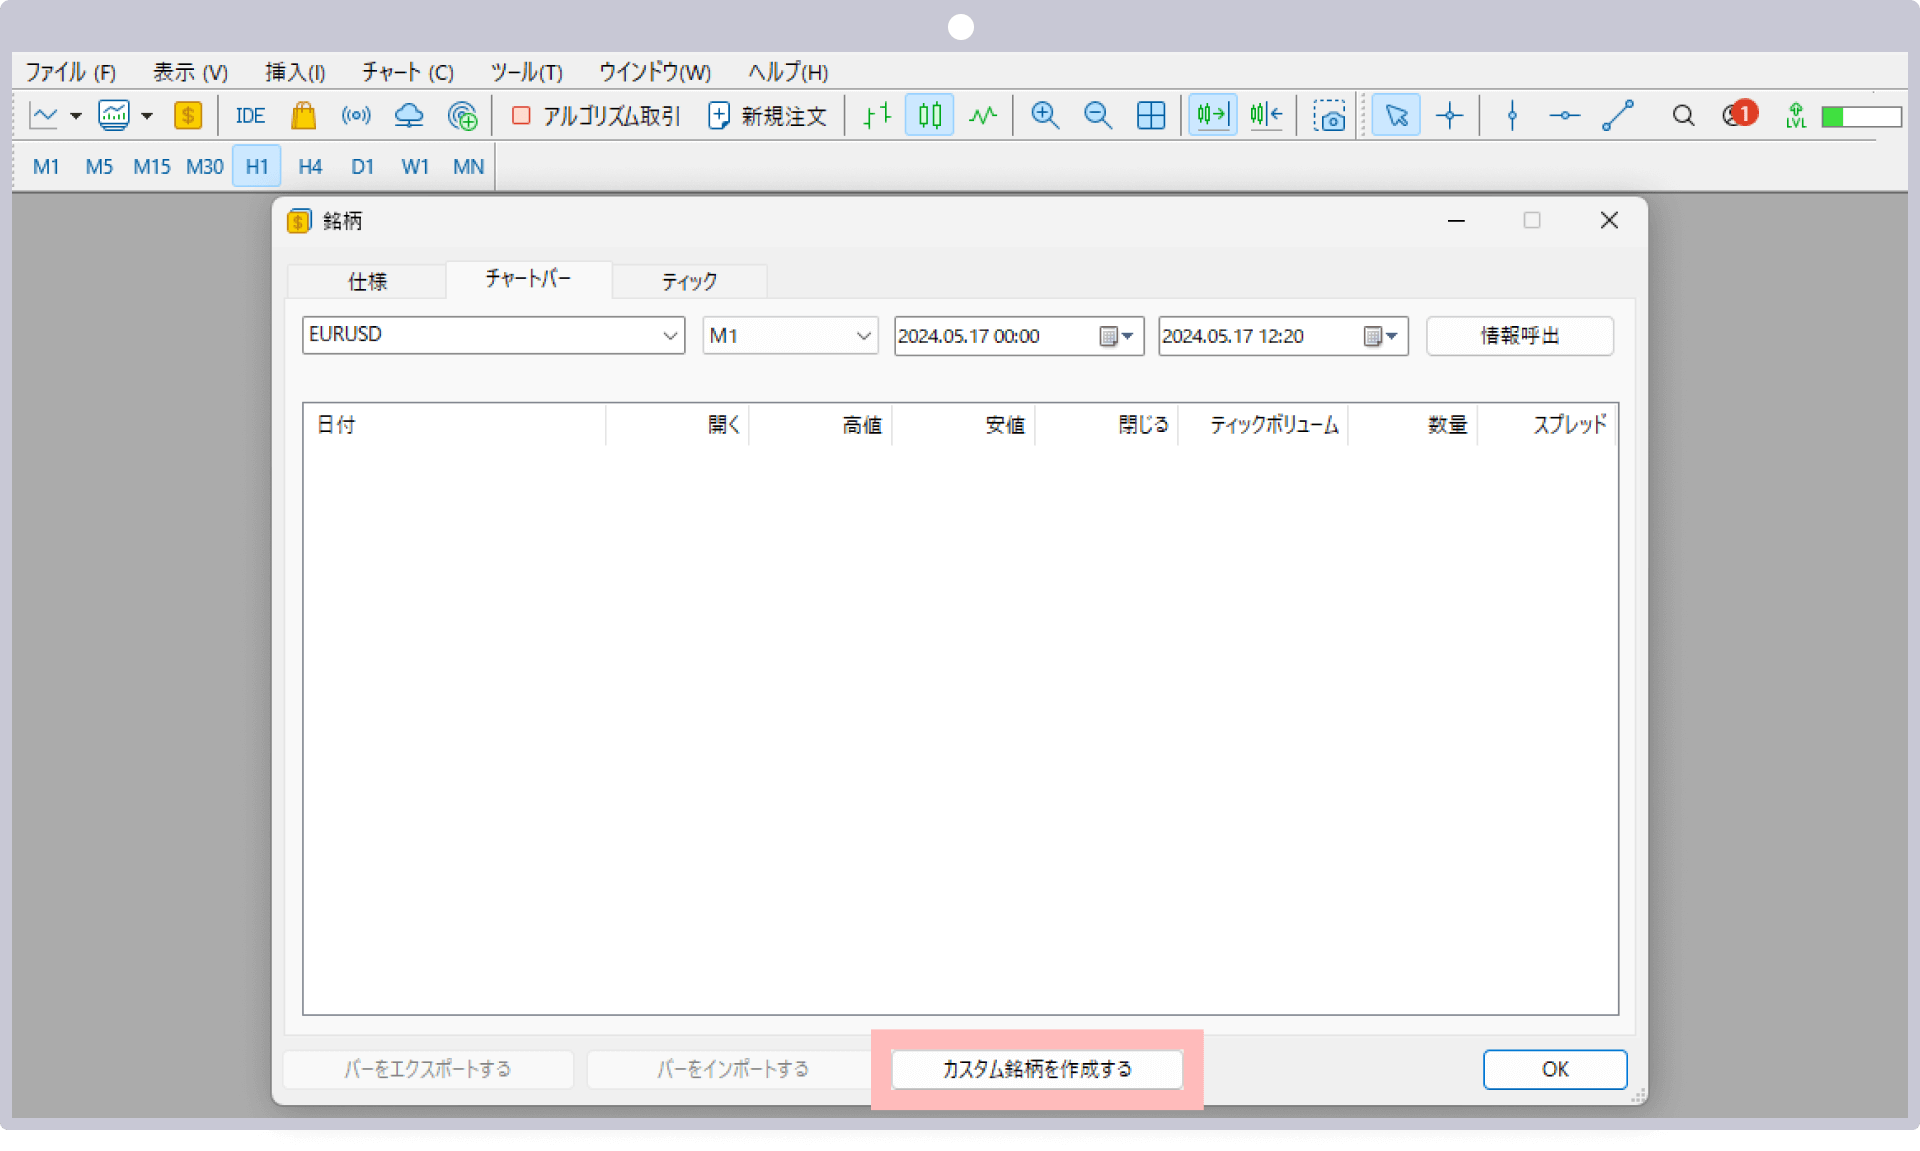
Task: Click the green connection status bar
Action: coord(1861,117)
